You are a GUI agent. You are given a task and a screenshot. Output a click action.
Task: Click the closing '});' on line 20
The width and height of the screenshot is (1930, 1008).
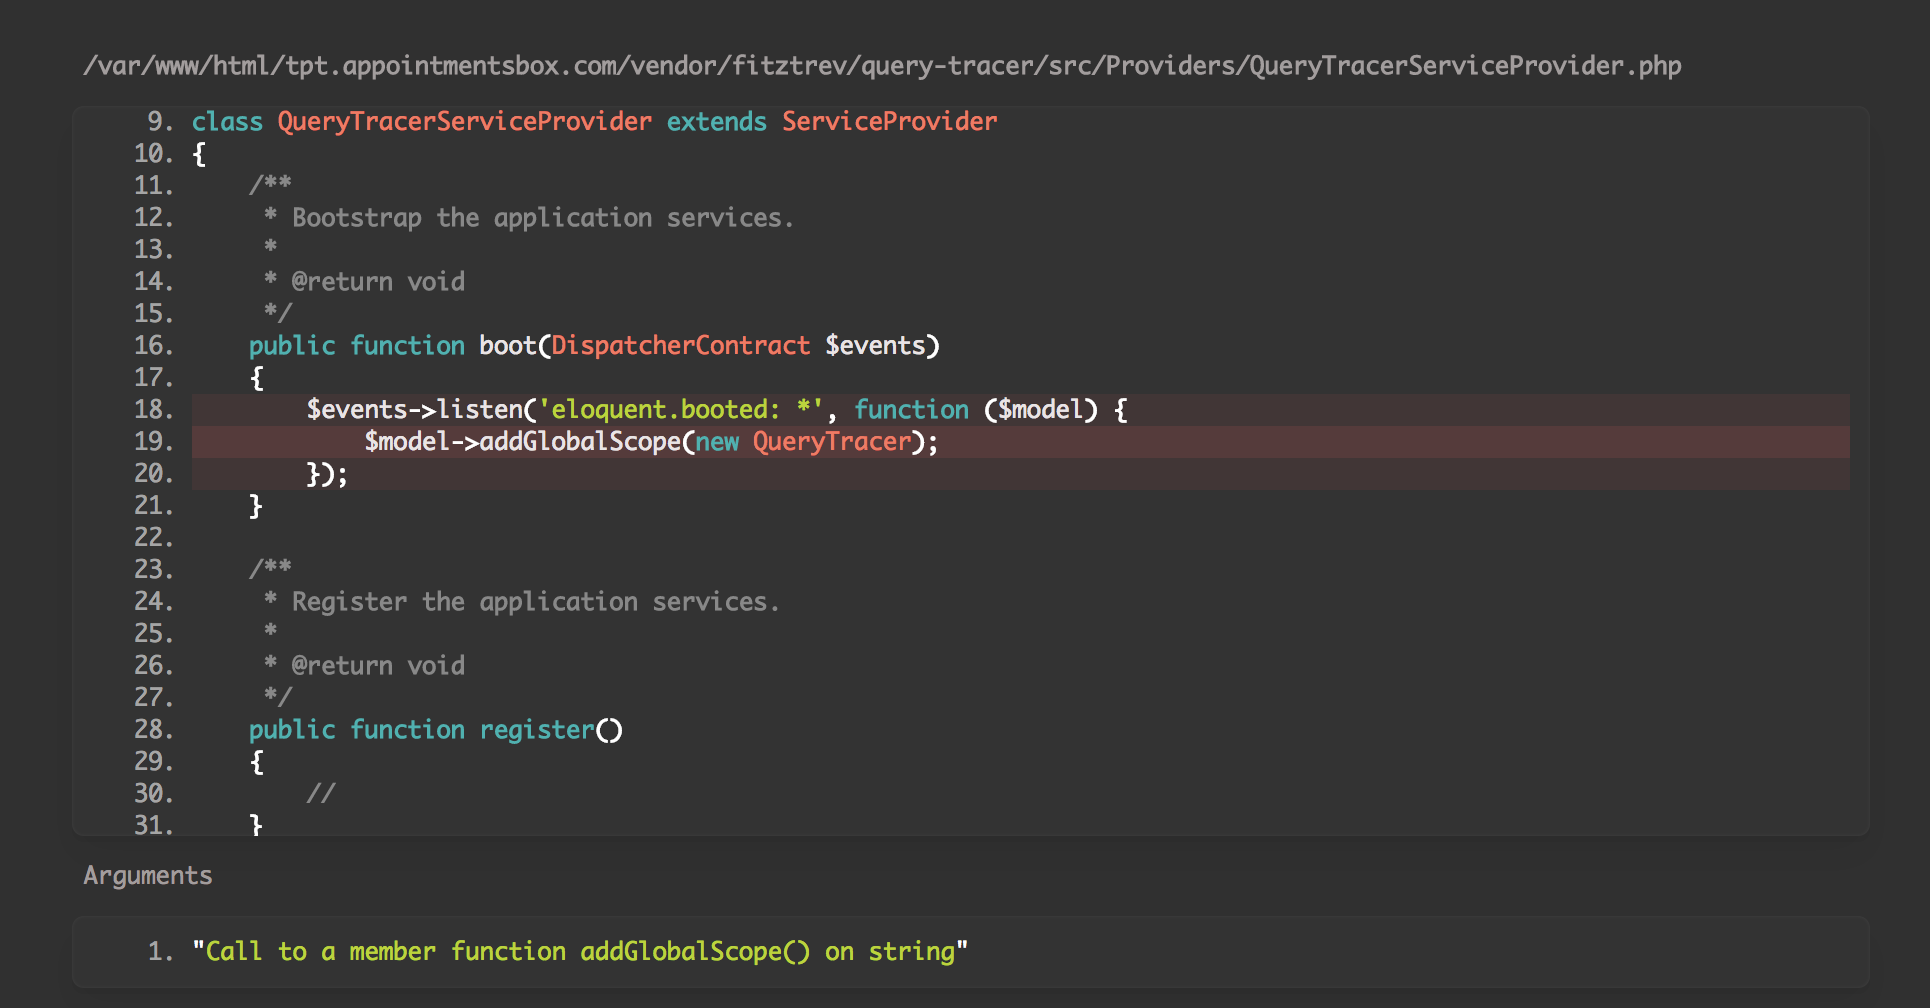click(x=327, y=474)
